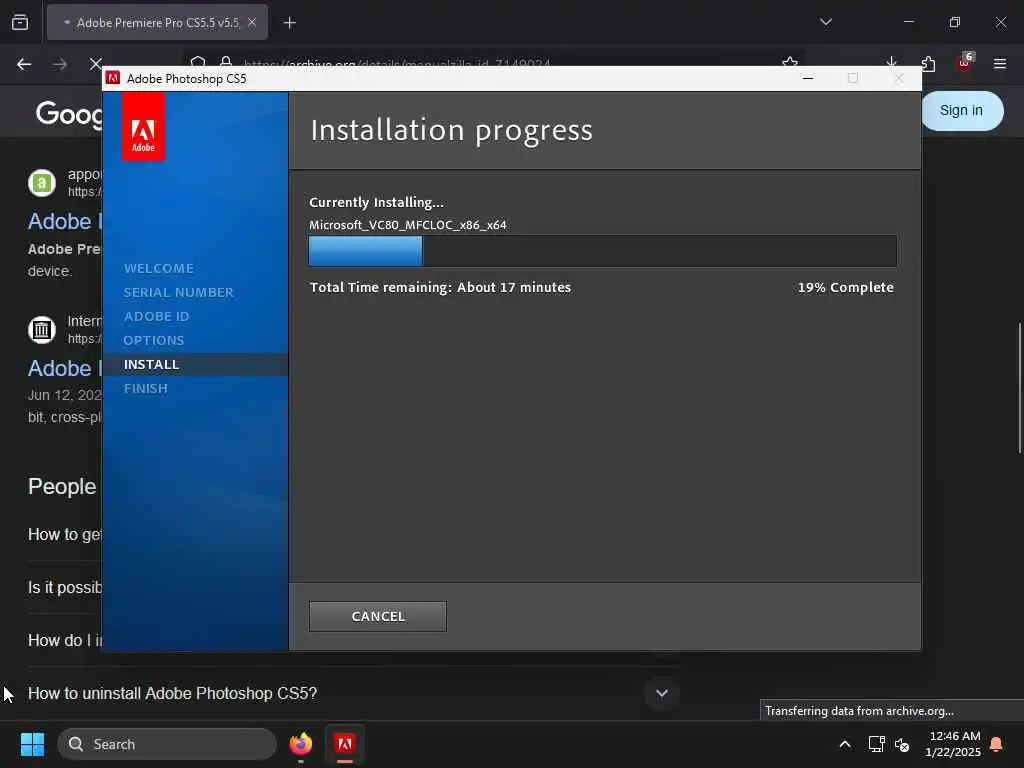This screenshot has height=768, width=1024.
Task: Open a new Firefox tab
Action: click(x=290, y=23)
